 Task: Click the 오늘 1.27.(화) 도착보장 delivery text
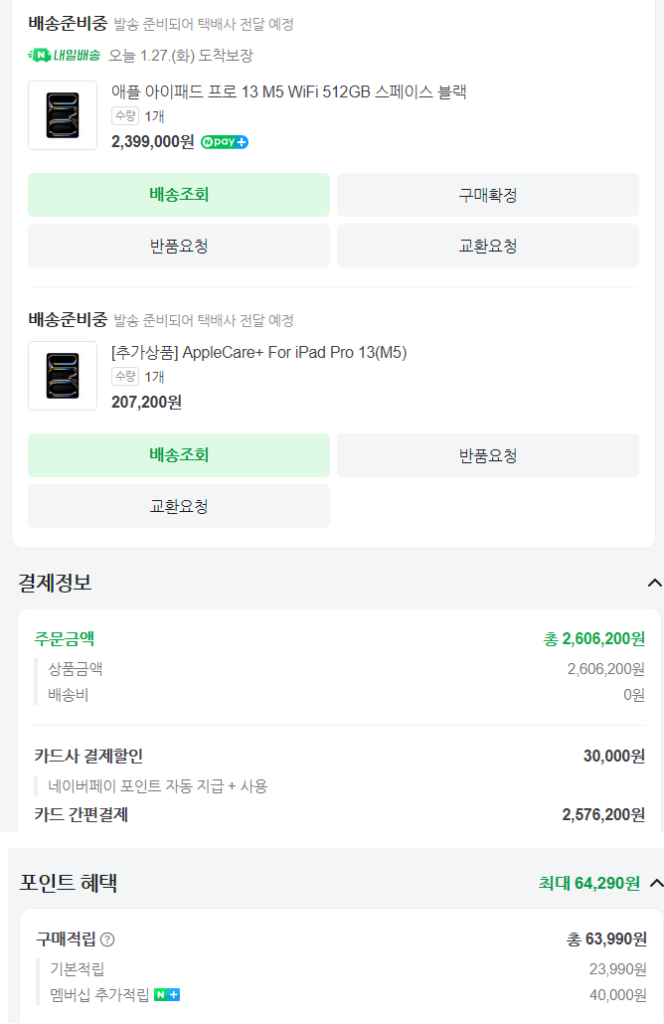click(180, 55)
